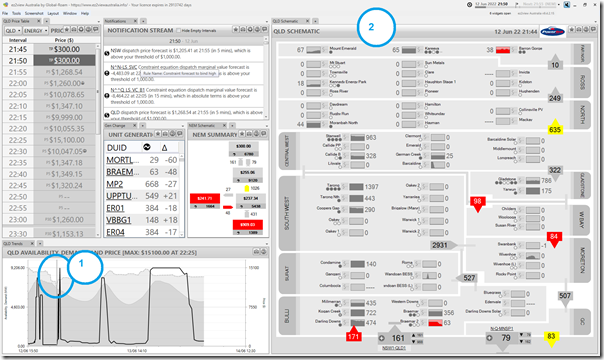The height and width of the screenshot is (360, 604).
Task: Switch to the Gen Change tab
Action: click(x=115, y=126)
